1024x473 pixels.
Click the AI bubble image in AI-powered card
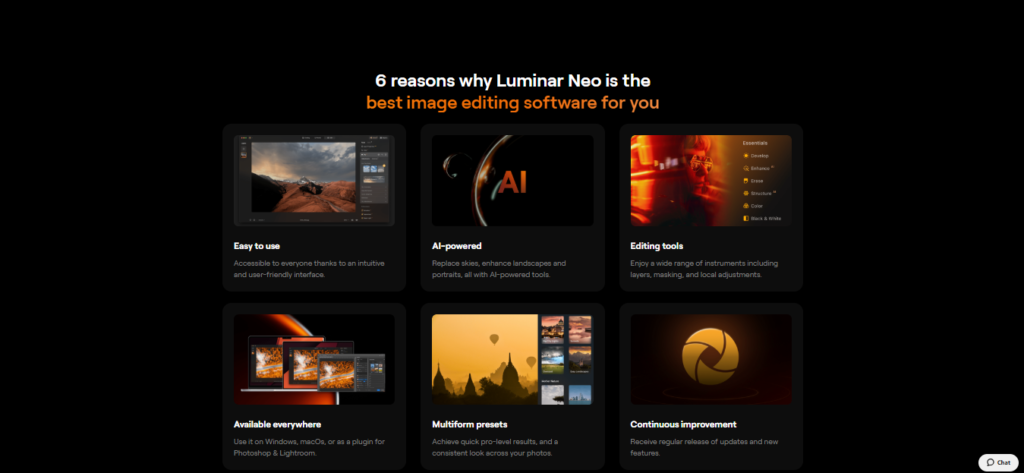[513, 180]
